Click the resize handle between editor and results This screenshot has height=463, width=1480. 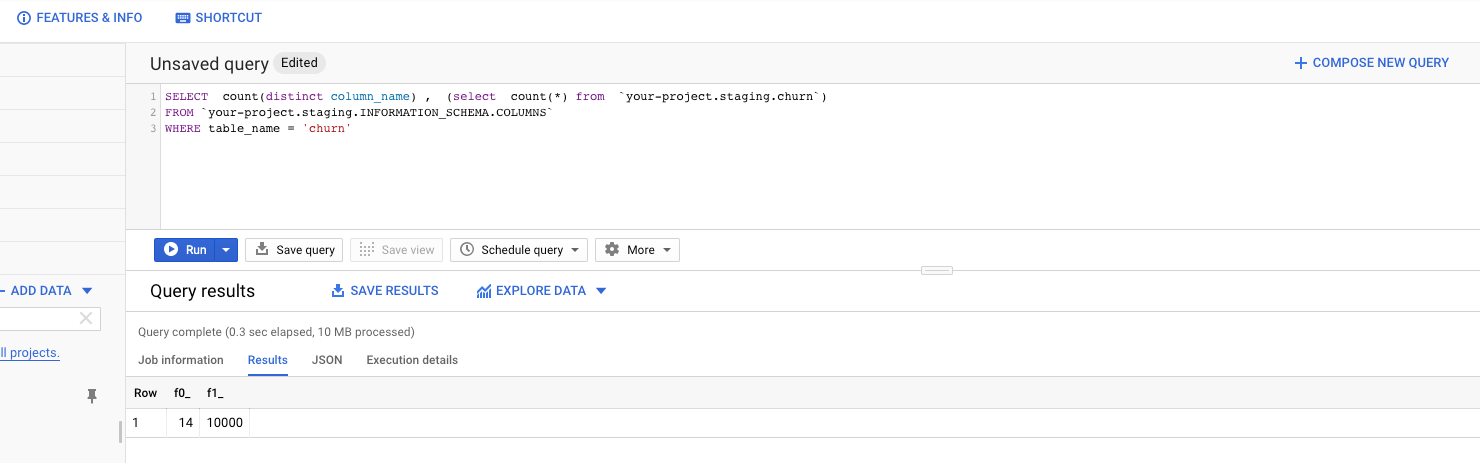(937, 270)
